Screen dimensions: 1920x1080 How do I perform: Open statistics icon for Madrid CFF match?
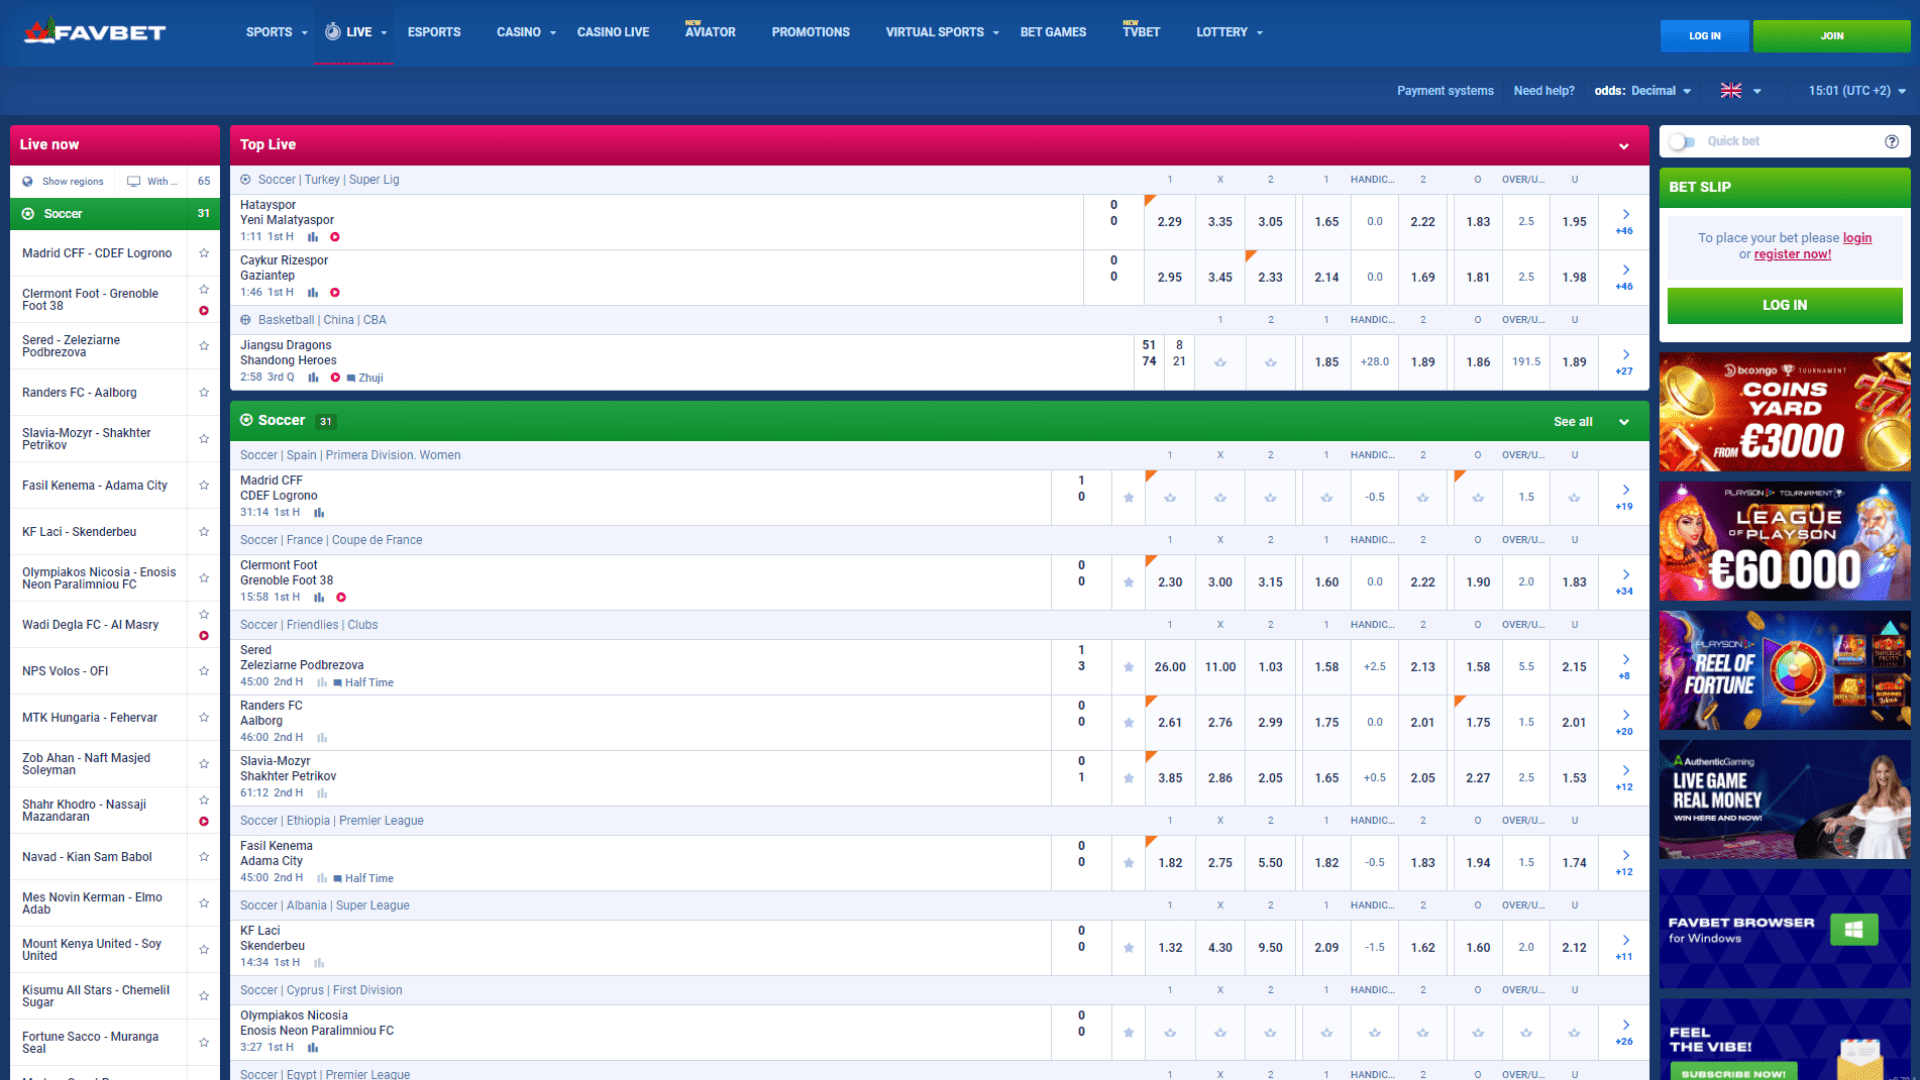pos(319,512)
